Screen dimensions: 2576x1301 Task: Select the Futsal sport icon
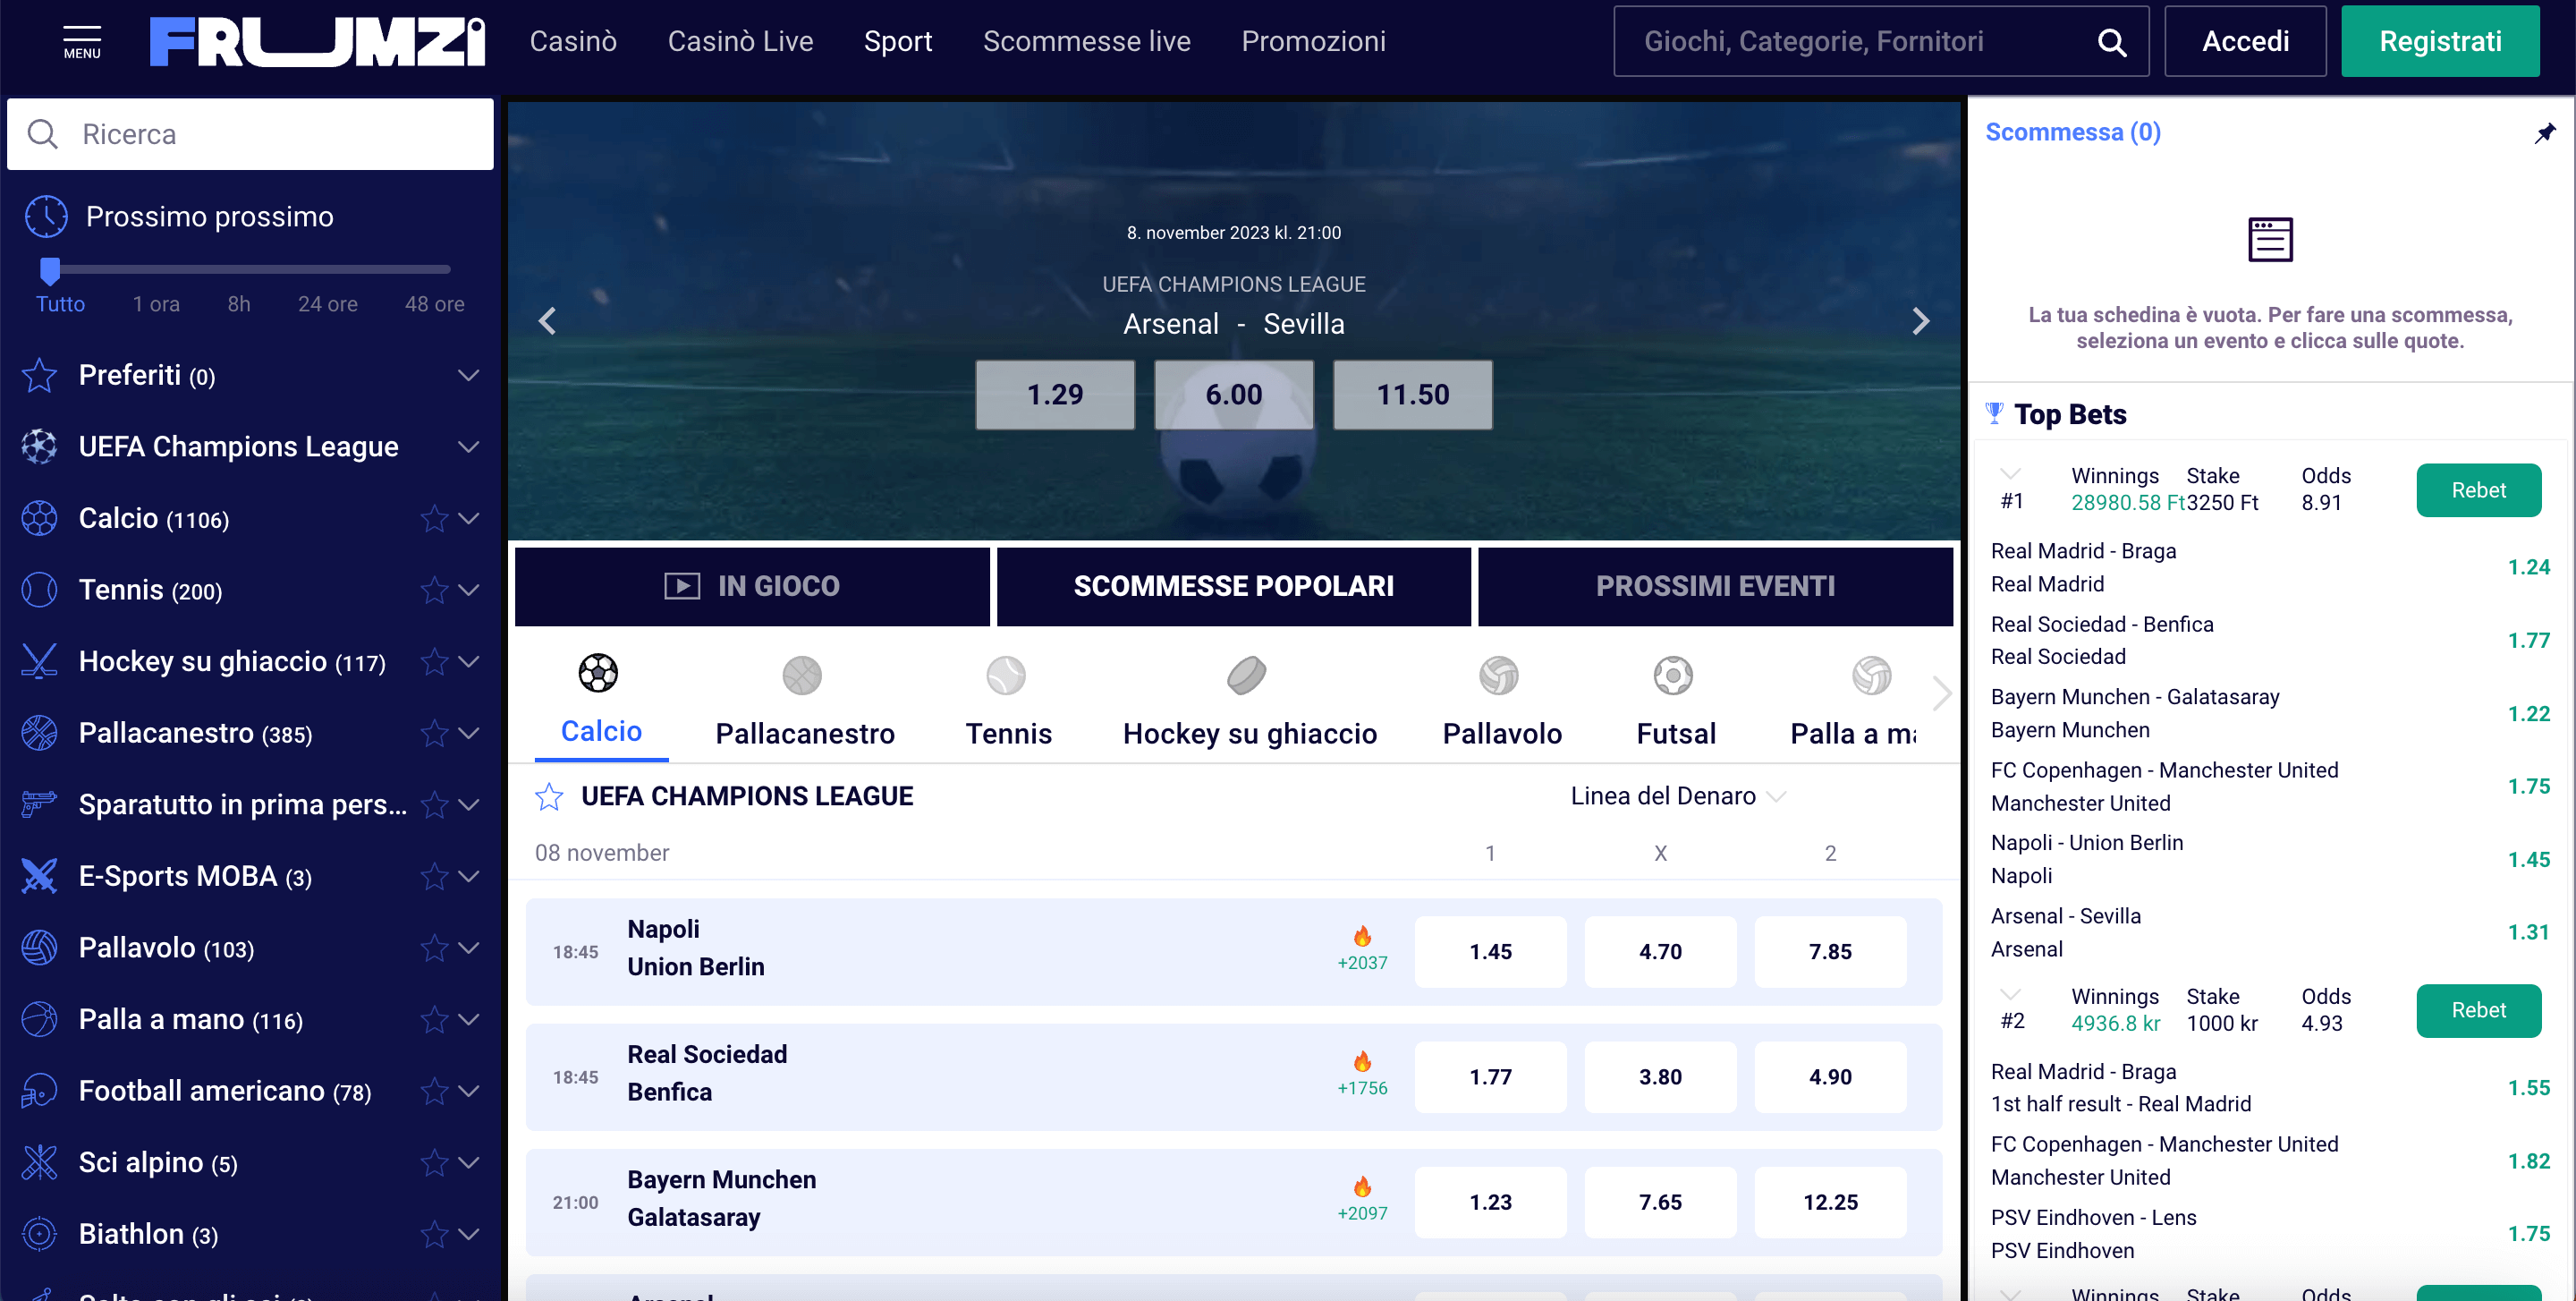(x=1672, y=676)
